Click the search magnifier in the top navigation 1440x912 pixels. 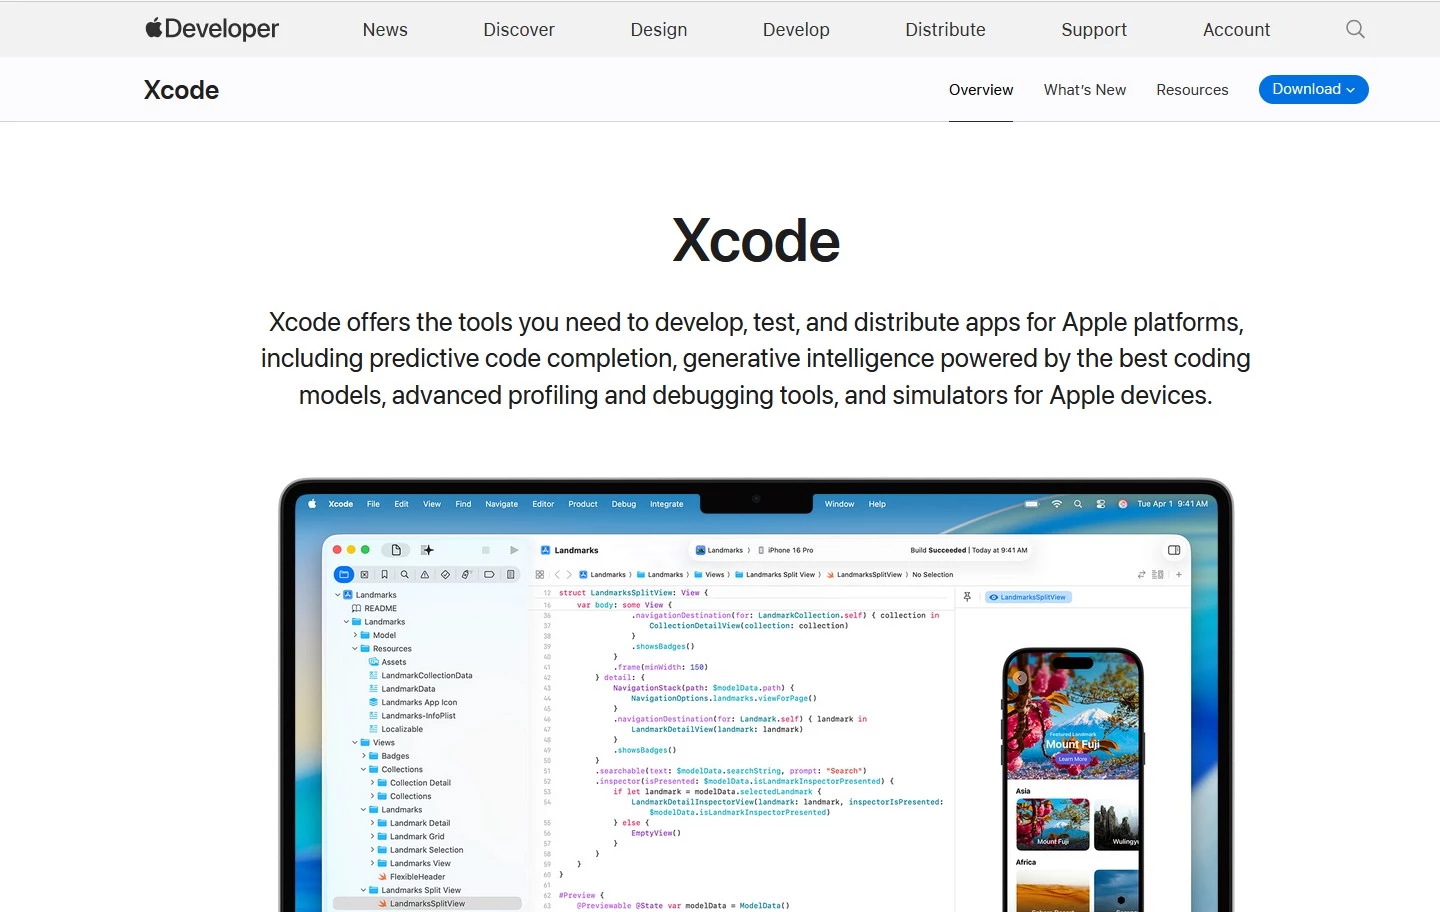(x=1355, y=29)
